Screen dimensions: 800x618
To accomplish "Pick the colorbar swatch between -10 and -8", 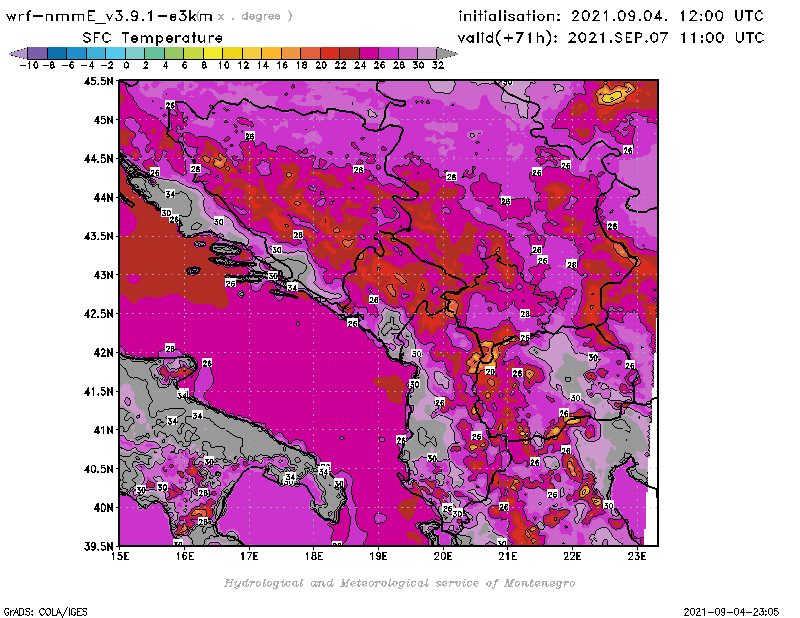I will click(x=38, y=53).
